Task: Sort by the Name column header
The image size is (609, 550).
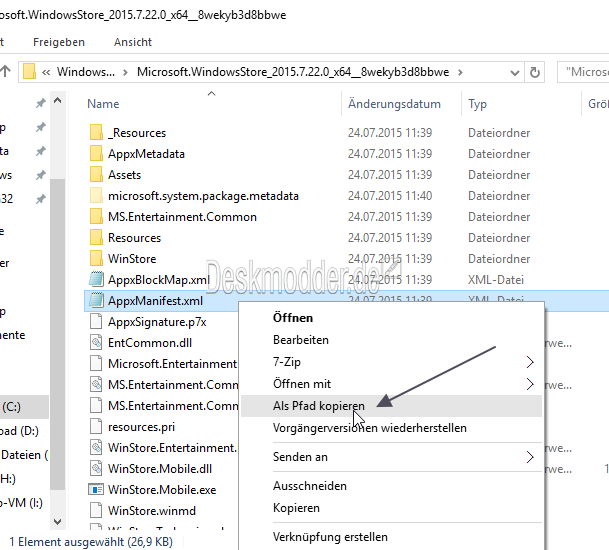Action: pos(103,104)
